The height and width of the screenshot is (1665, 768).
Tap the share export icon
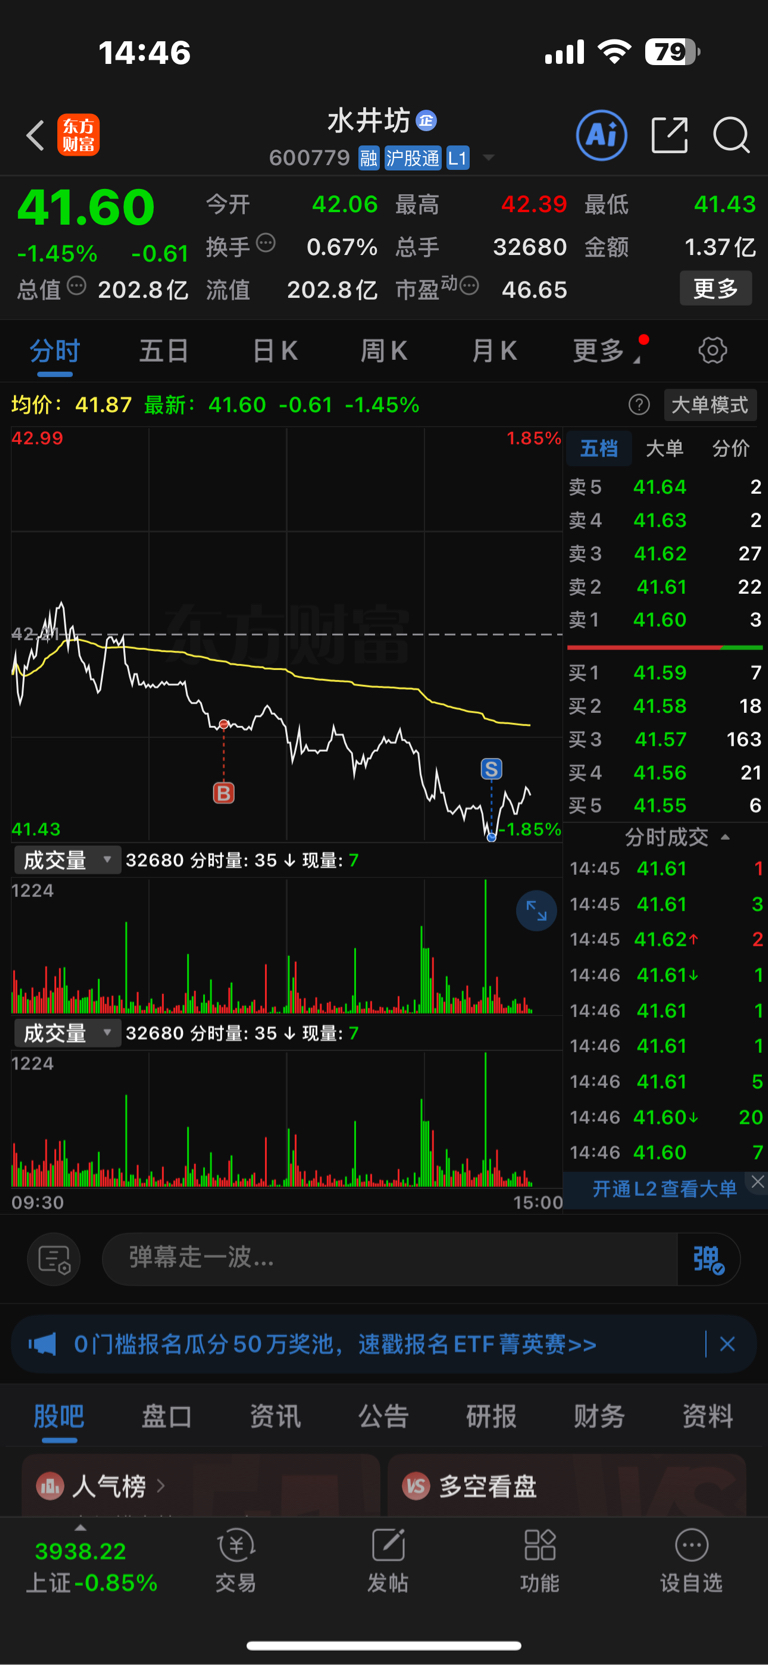coord(669,135)
